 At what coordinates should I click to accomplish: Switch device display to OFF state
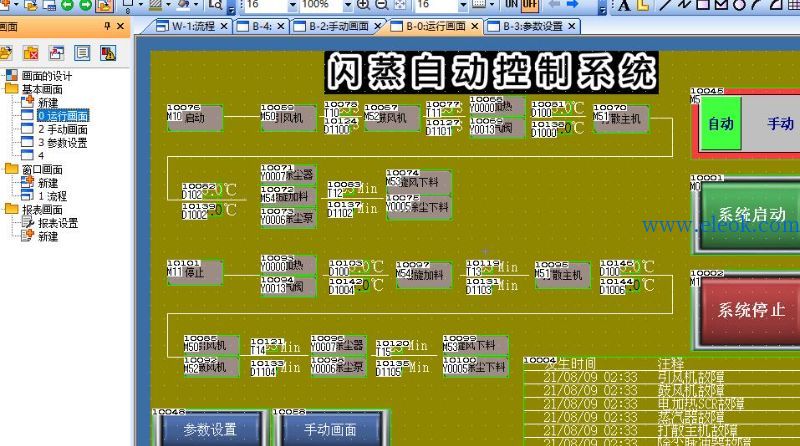coord(530,5)
